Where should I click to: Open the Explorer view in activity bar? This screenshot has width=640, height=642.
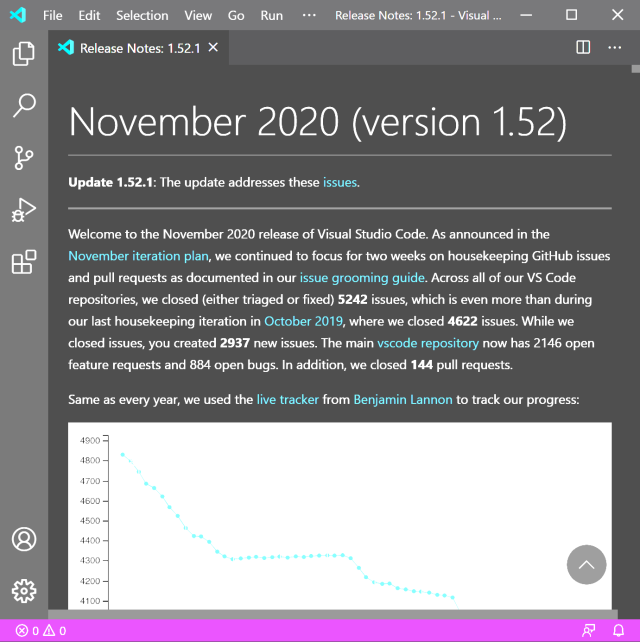point(24,54)
